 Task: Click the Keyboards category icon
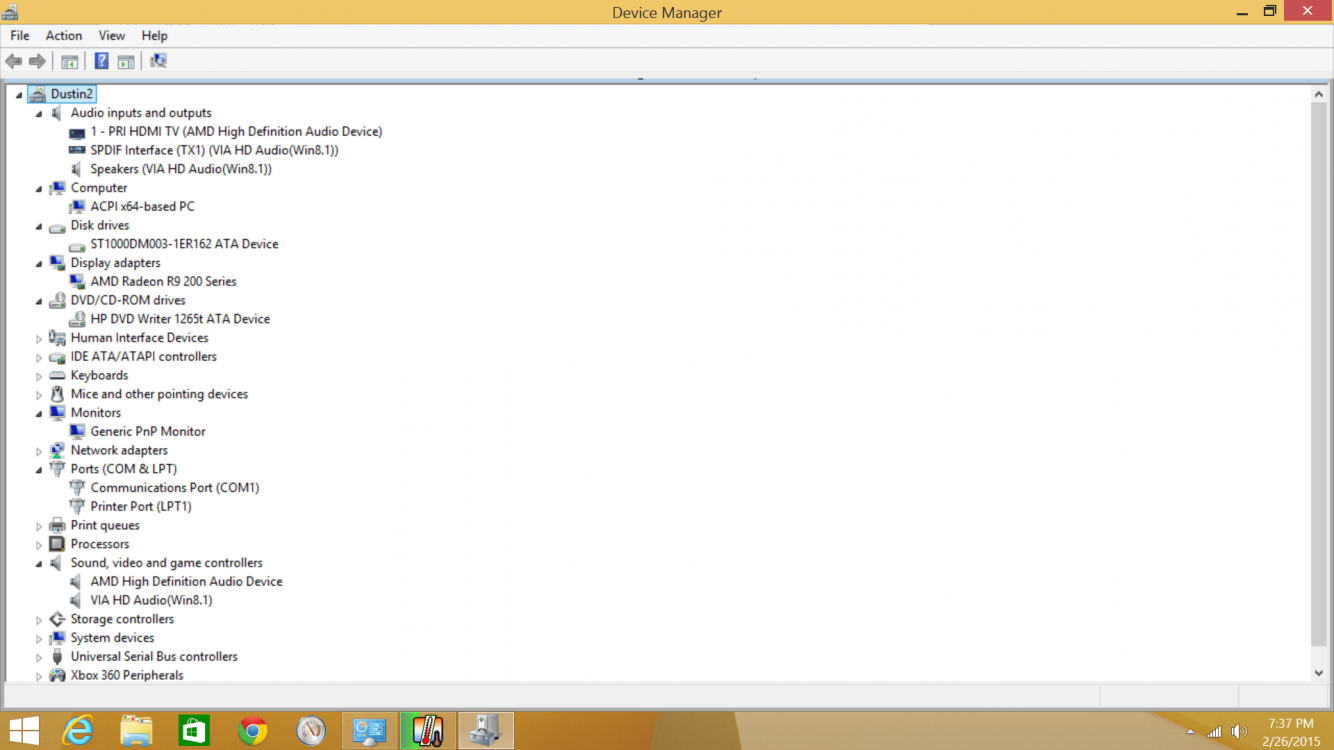57,375
